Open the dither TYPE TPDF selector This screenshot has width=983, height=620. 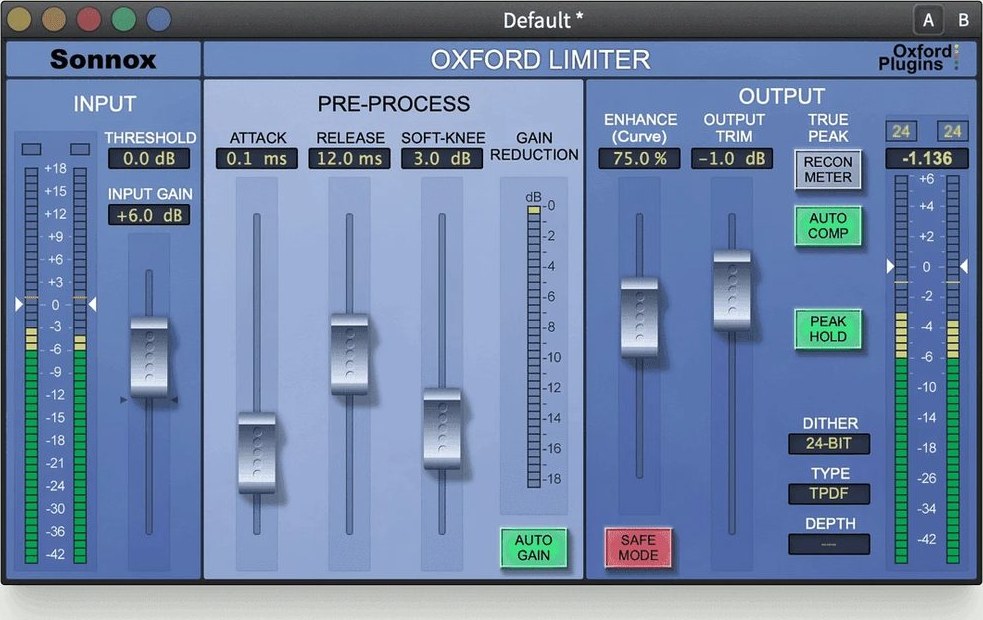829,493
